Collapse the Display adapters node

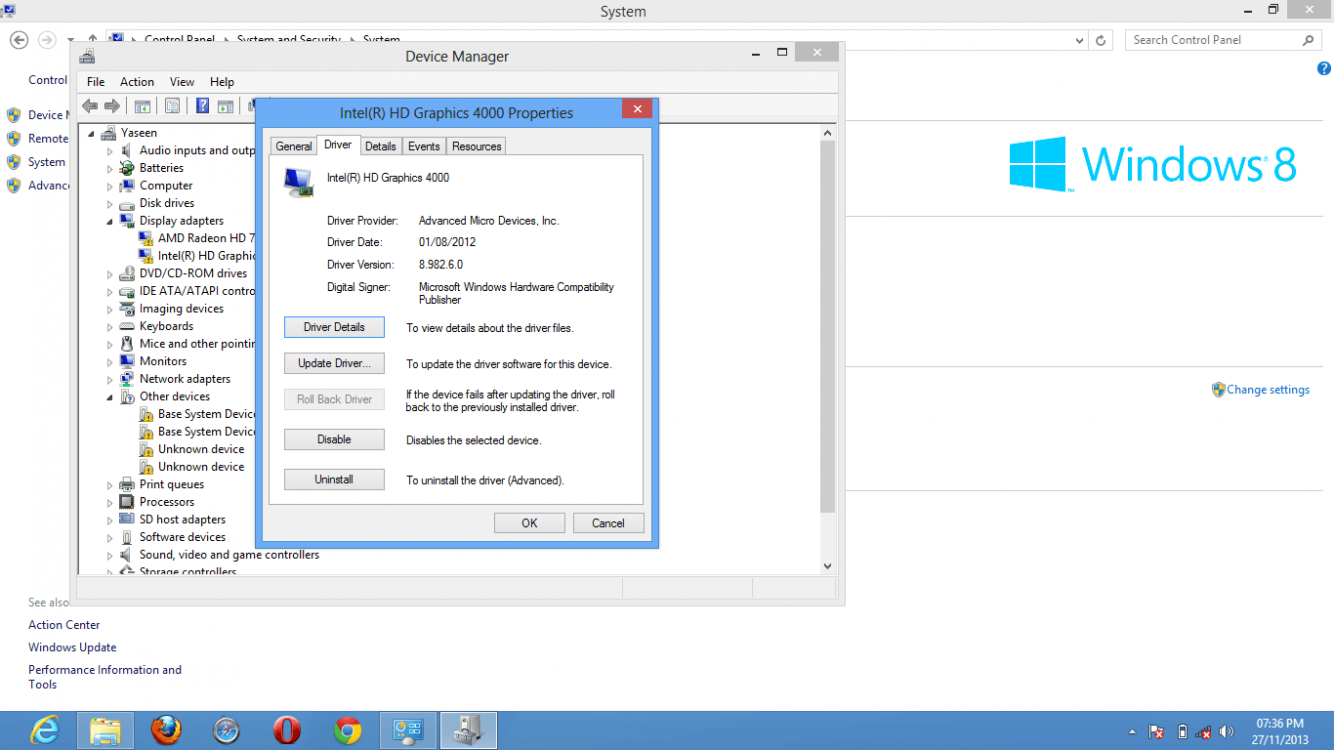110,221
